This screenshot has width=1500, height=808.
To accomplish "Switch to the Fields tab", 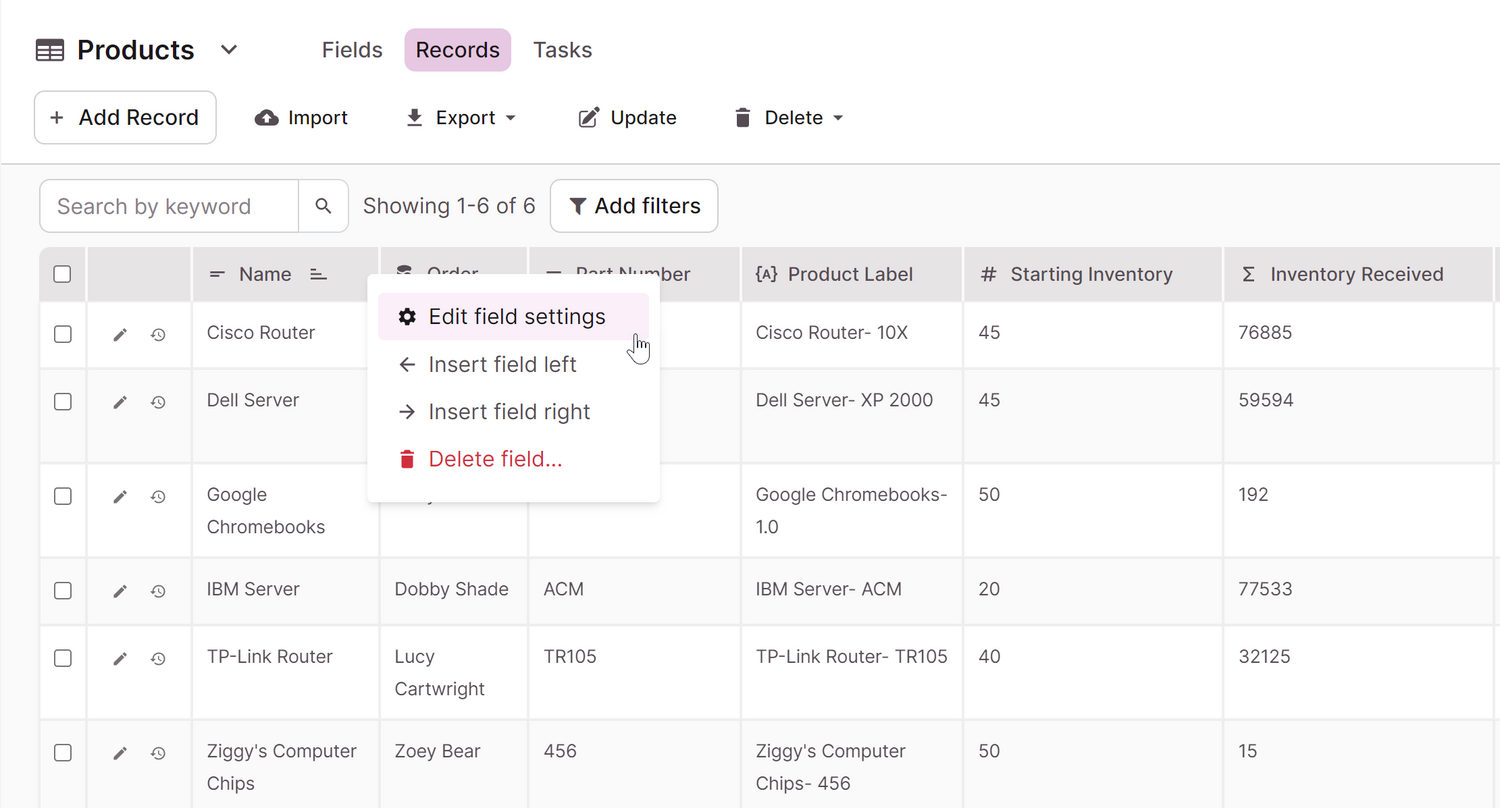I will click(x=352, y=50).
